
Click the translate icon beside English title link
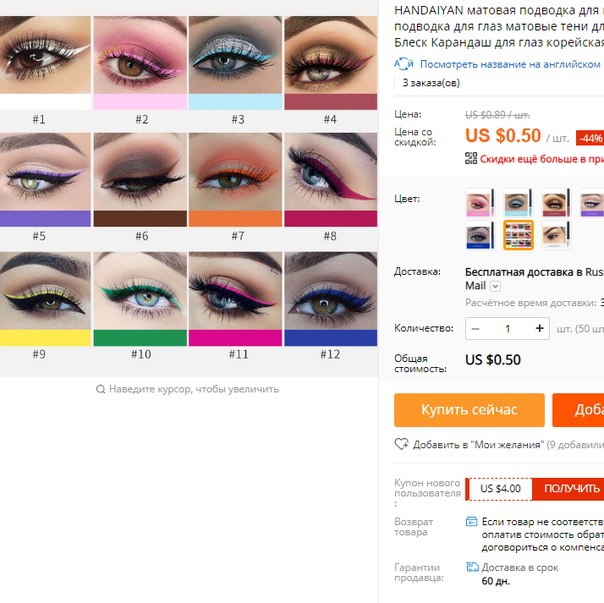coord(403,64)
